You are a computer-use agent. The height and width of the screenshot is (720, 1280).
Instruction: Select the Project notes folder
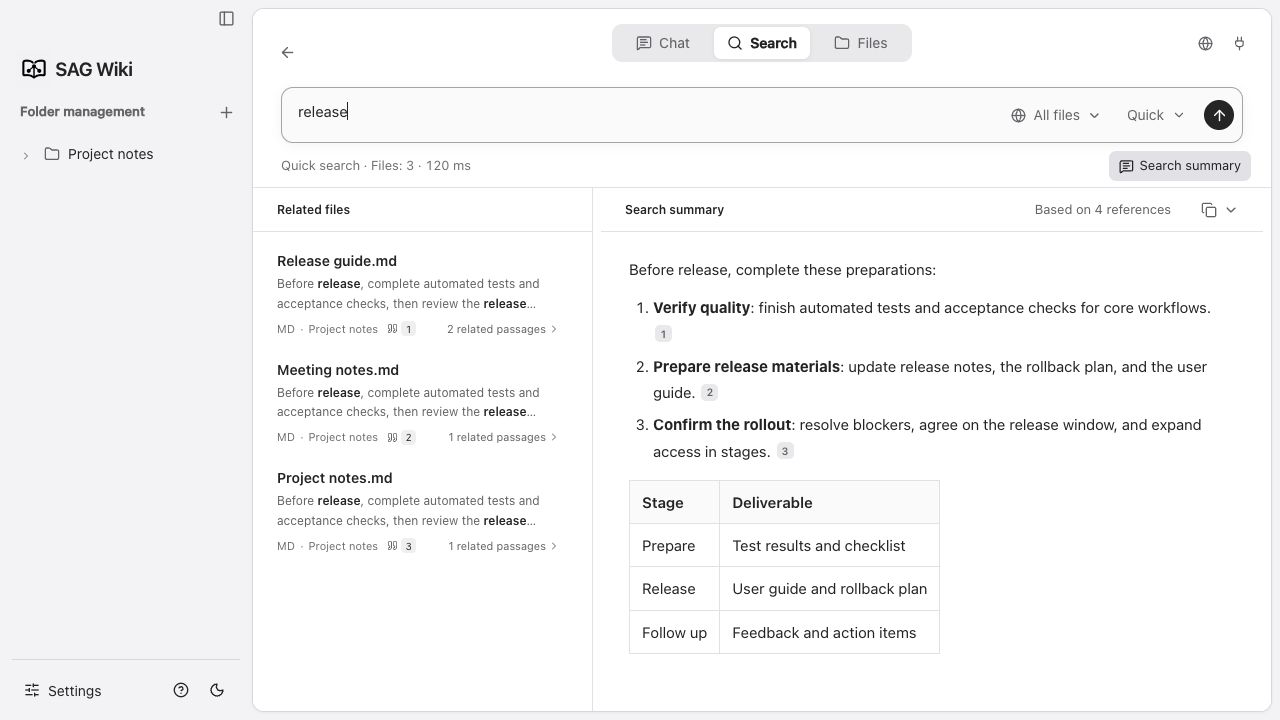point(110,154)
